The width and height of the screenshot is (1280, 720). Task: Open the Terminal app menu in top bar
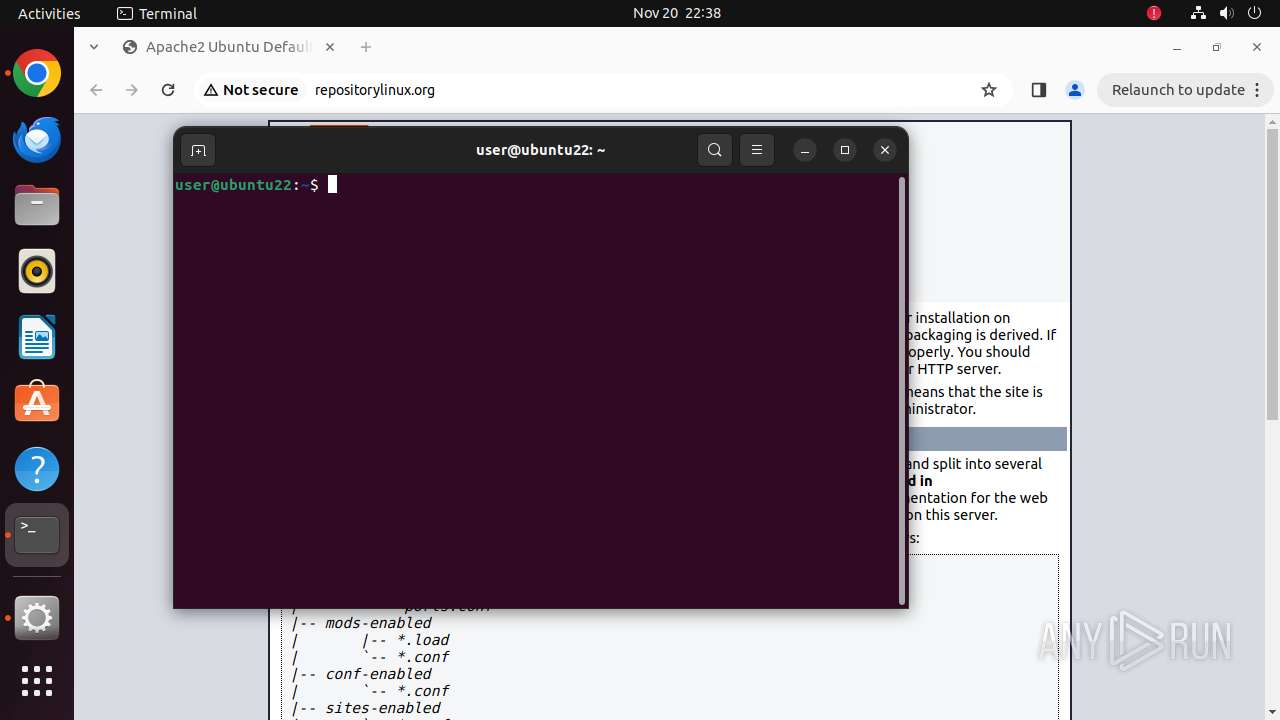click(x=157, y=13)
